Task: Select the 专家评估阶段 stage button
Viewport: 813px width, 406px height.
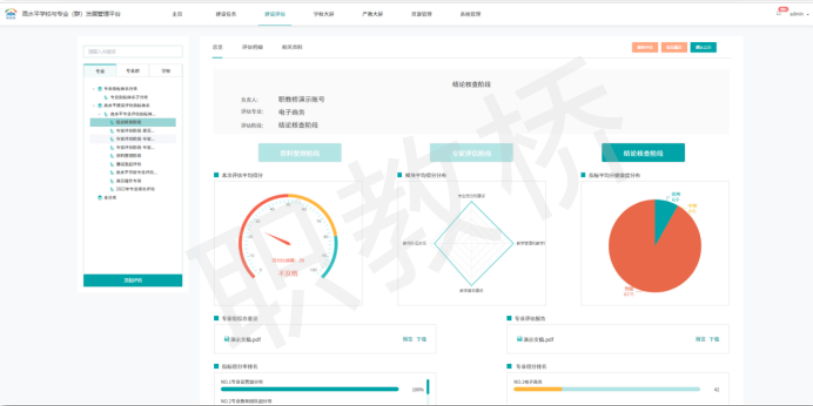Action: 471,153
